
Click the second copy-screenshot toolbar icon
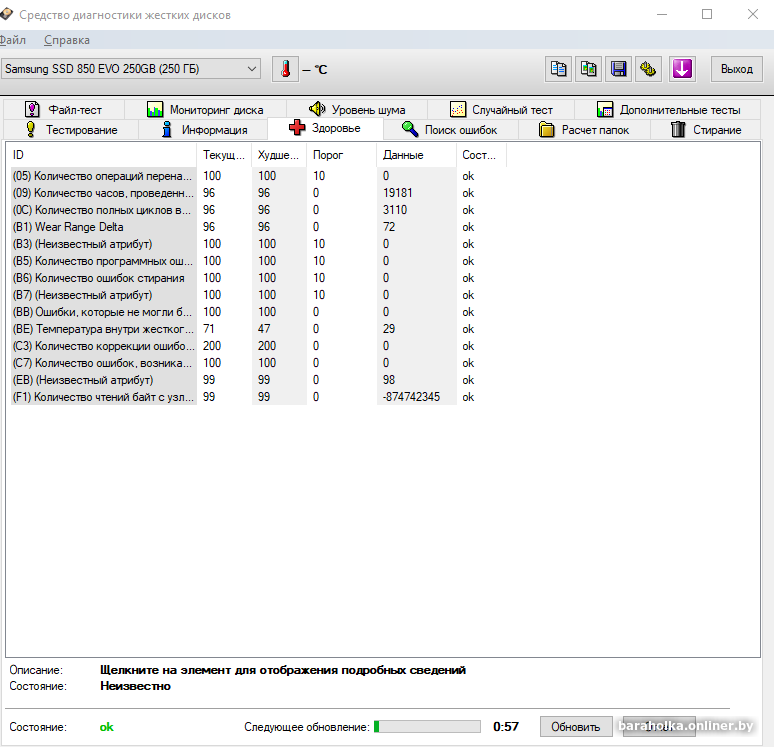point(588,69)
